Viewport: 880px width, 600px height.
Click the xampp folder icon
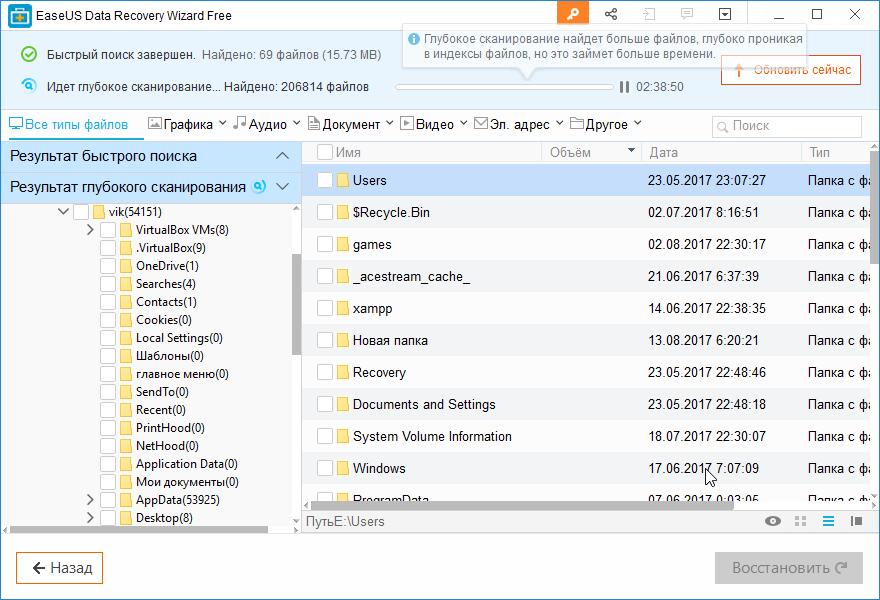pyautogui.click(x=343, y=308)
